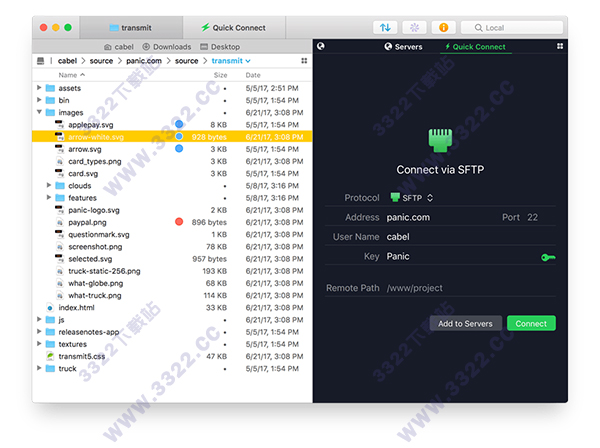Screen dimensions: 600x448
Task: Open the transmit path dropdown
Action: pos(231,61)
